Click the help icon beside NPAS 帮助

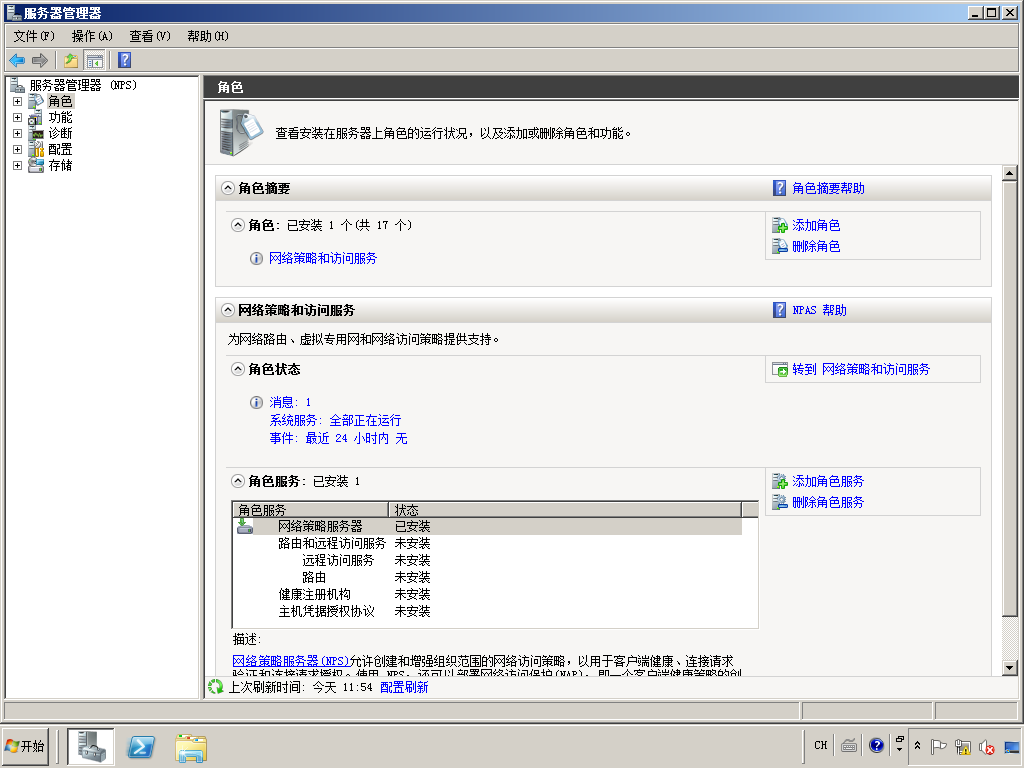tap(779, 310)
